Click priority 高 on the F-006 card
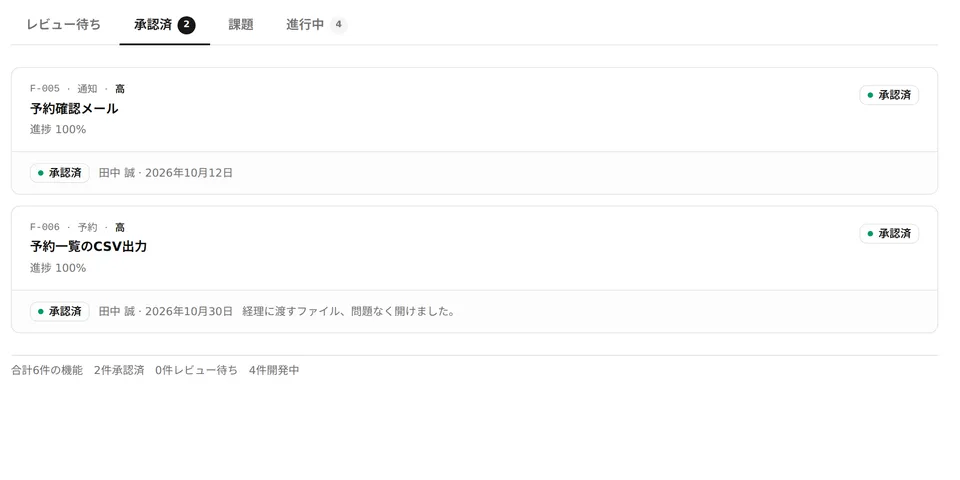Viewport: 960px width, 480px height. click(x=120, y=227)
